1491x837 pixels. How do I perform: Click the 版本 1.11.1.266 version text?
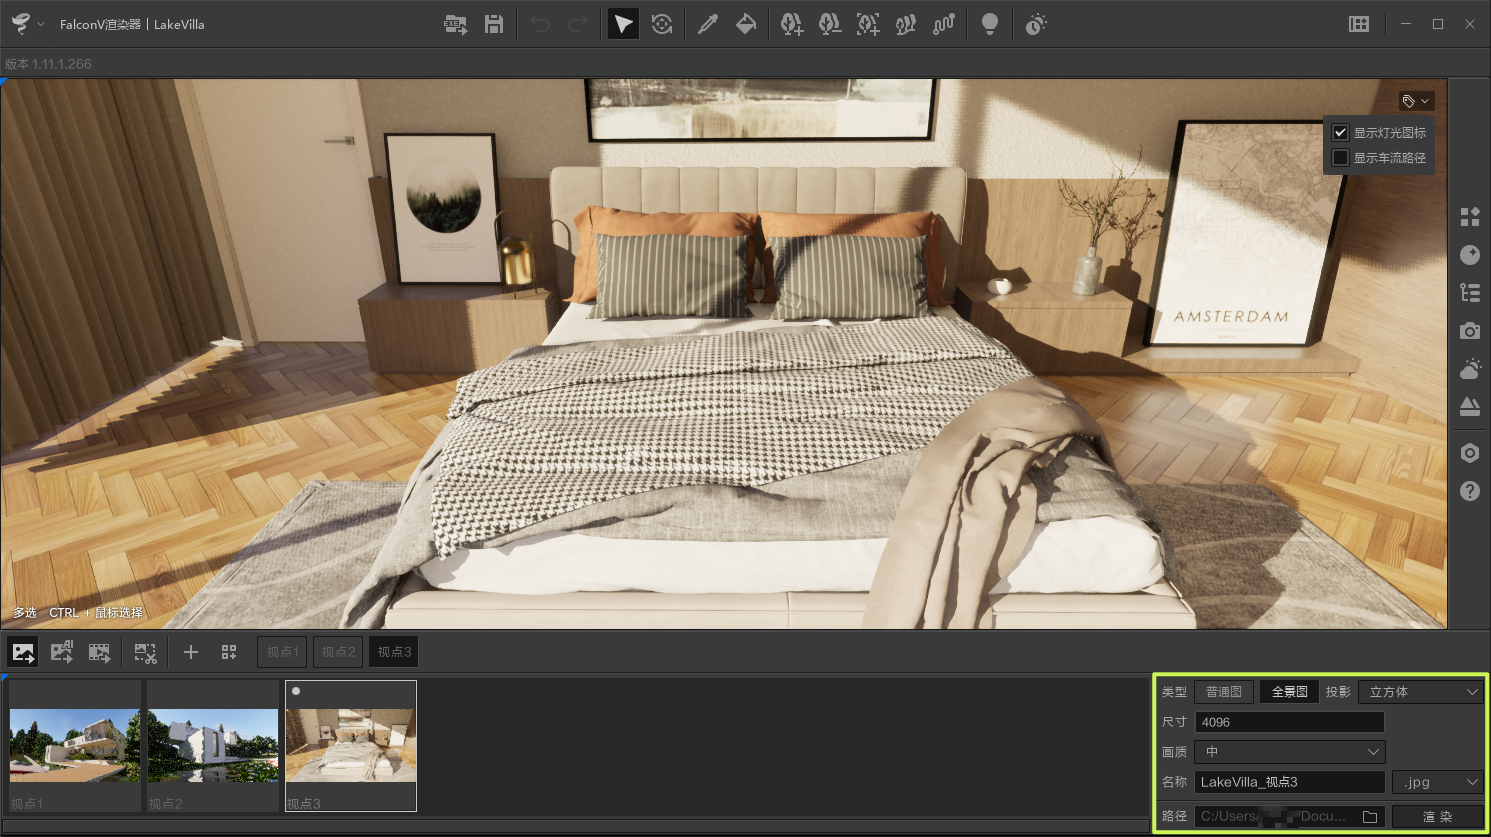pos(48,64)
